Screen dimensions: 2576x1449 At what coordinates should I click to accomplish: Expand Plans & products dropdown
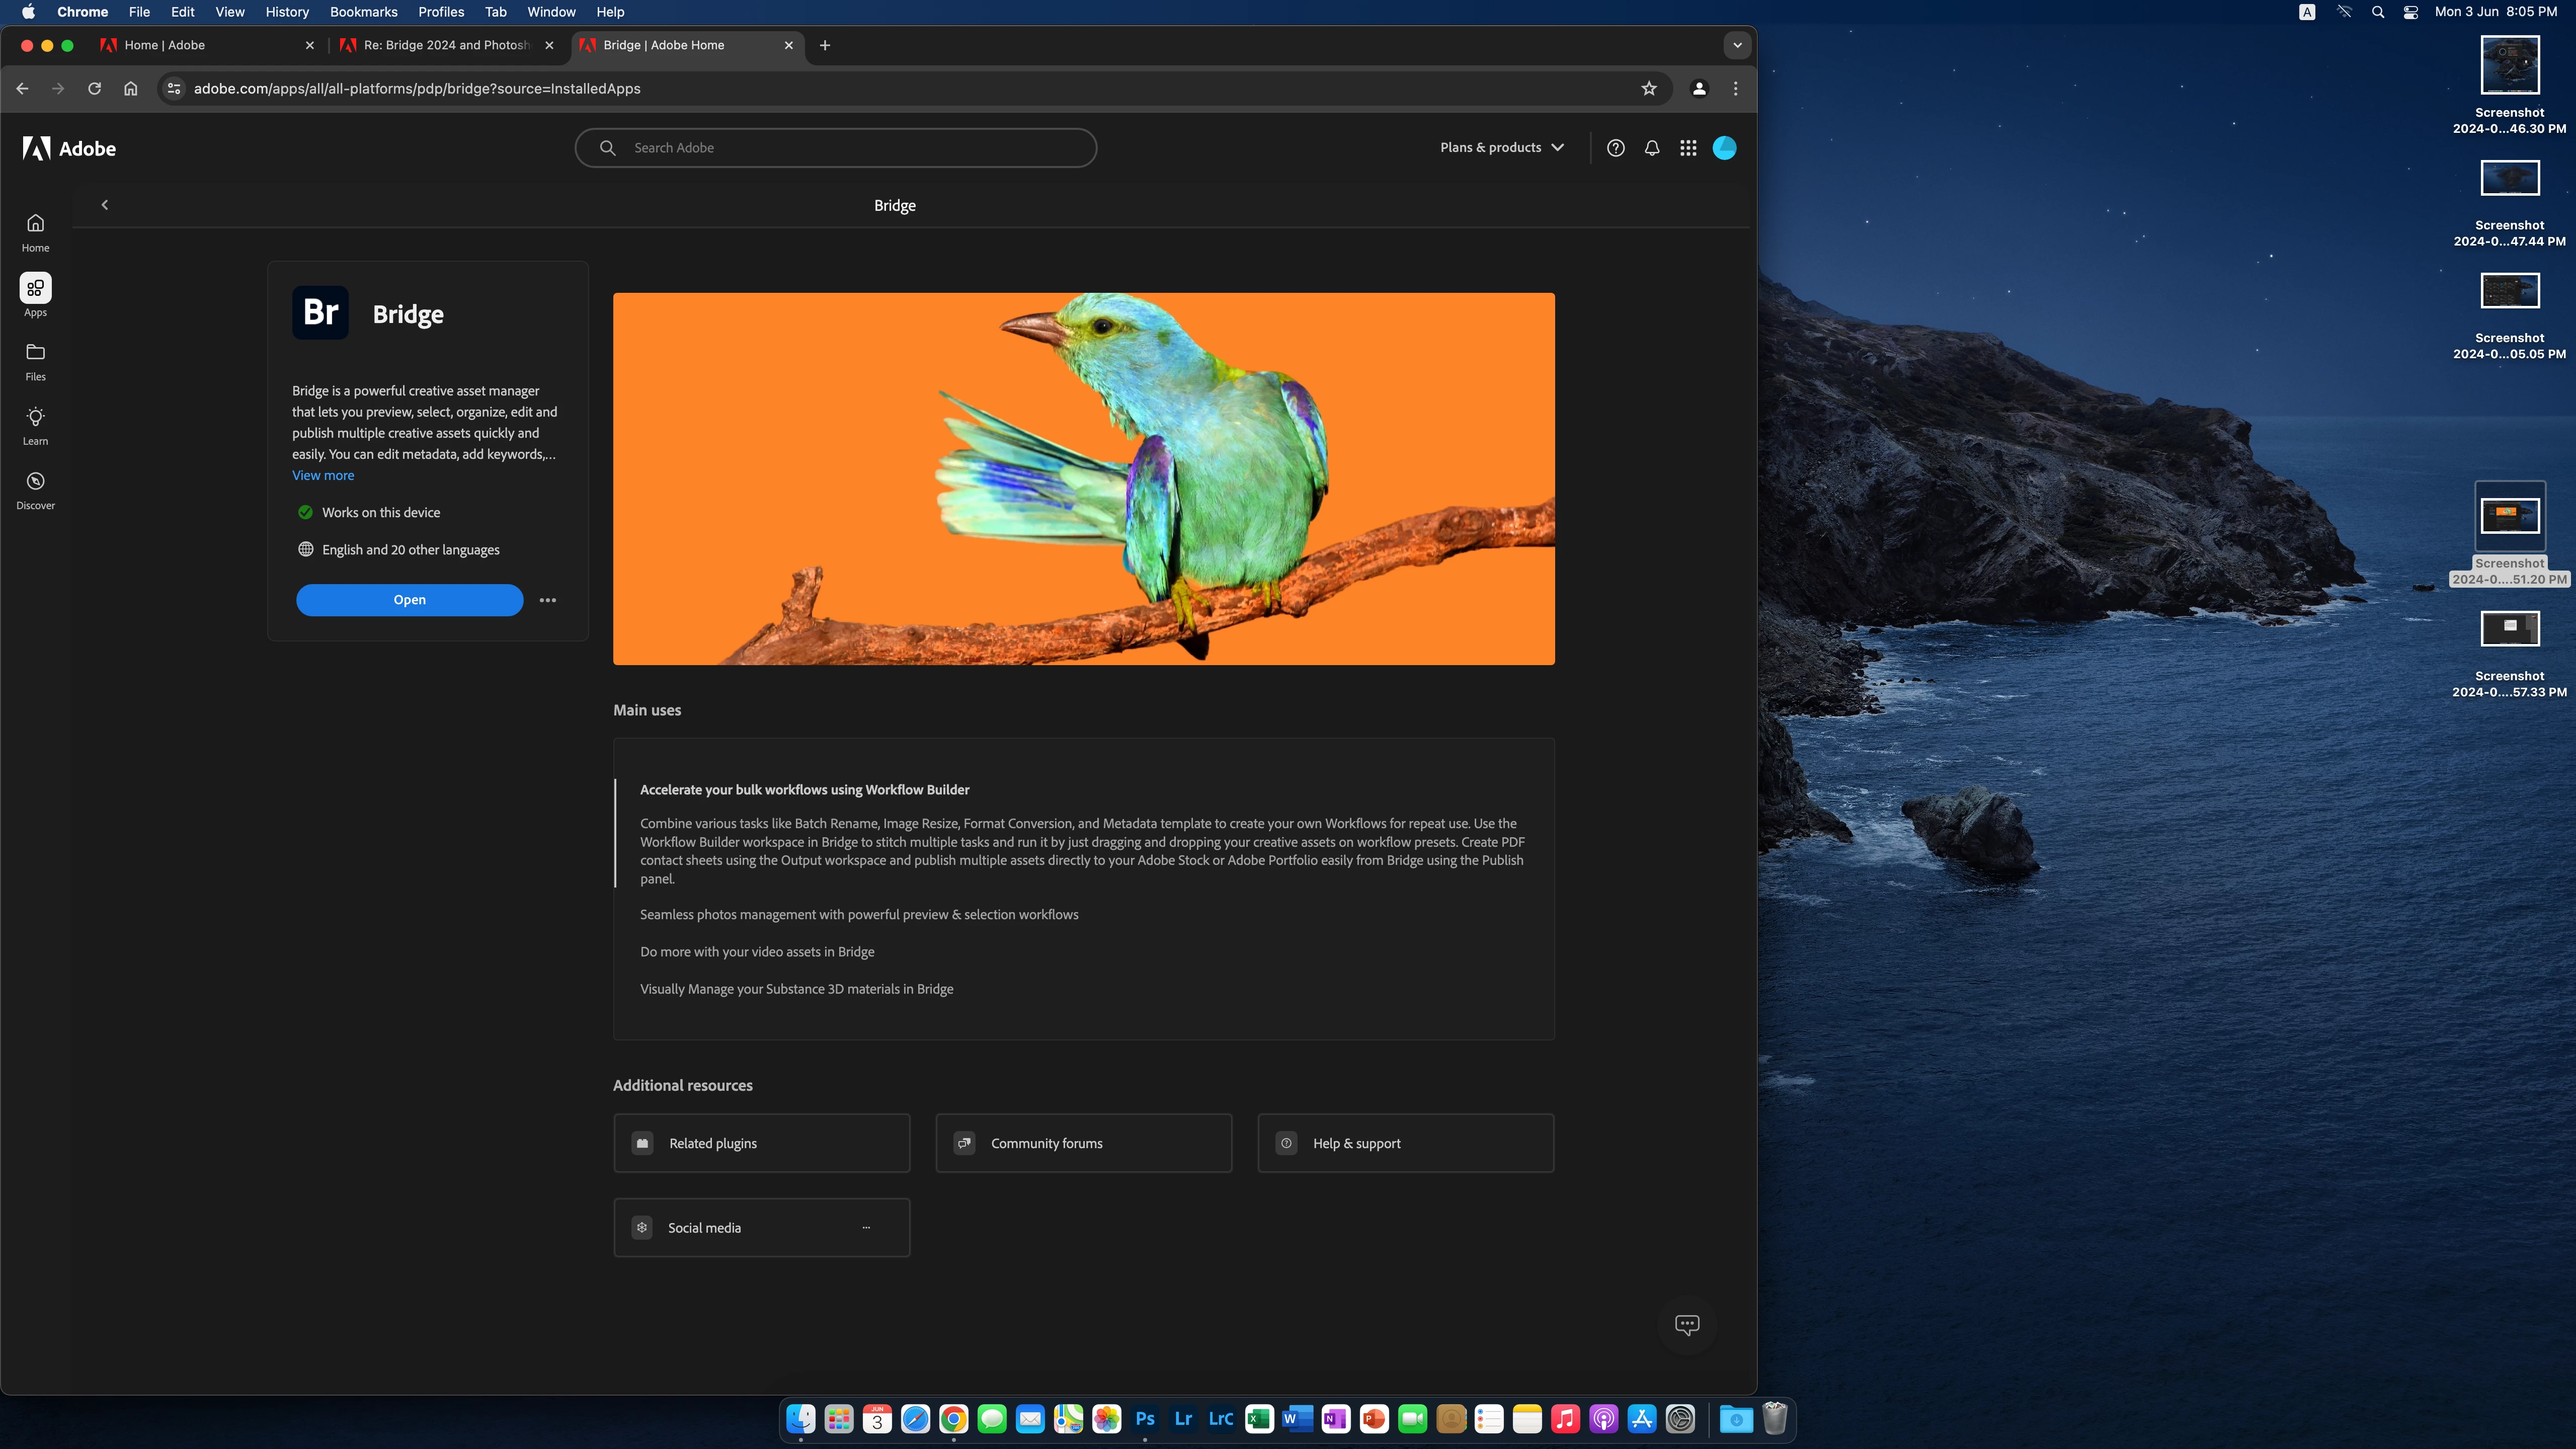click(1501, 148)
